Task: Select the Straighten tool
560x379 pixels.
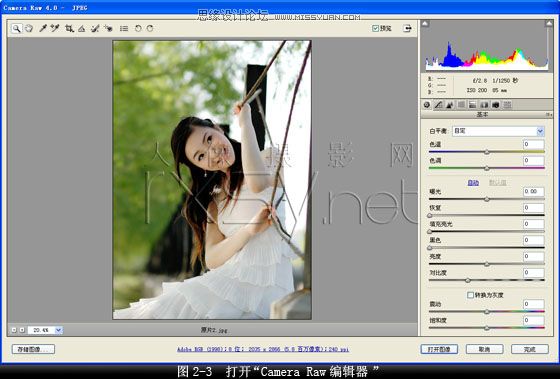Action: [82, 28]
